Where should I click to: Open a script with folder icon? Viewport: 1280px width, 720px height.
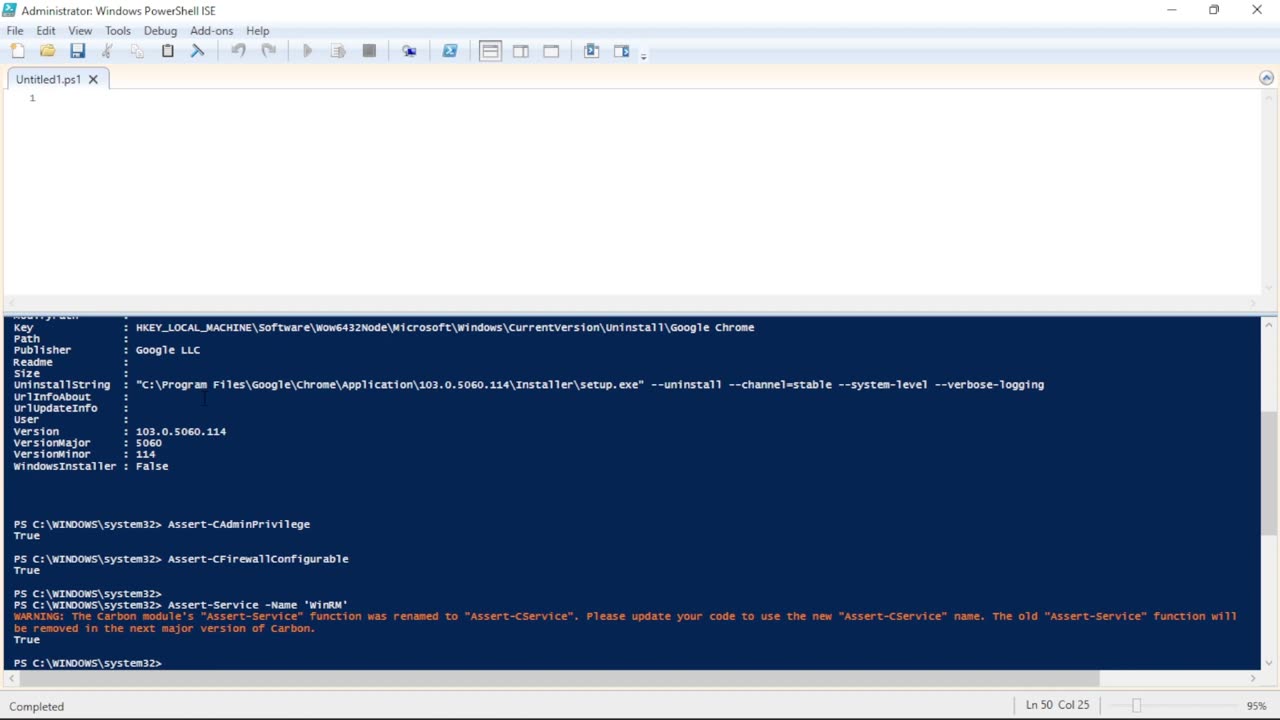pyautogui.click(x=47, y=51)
